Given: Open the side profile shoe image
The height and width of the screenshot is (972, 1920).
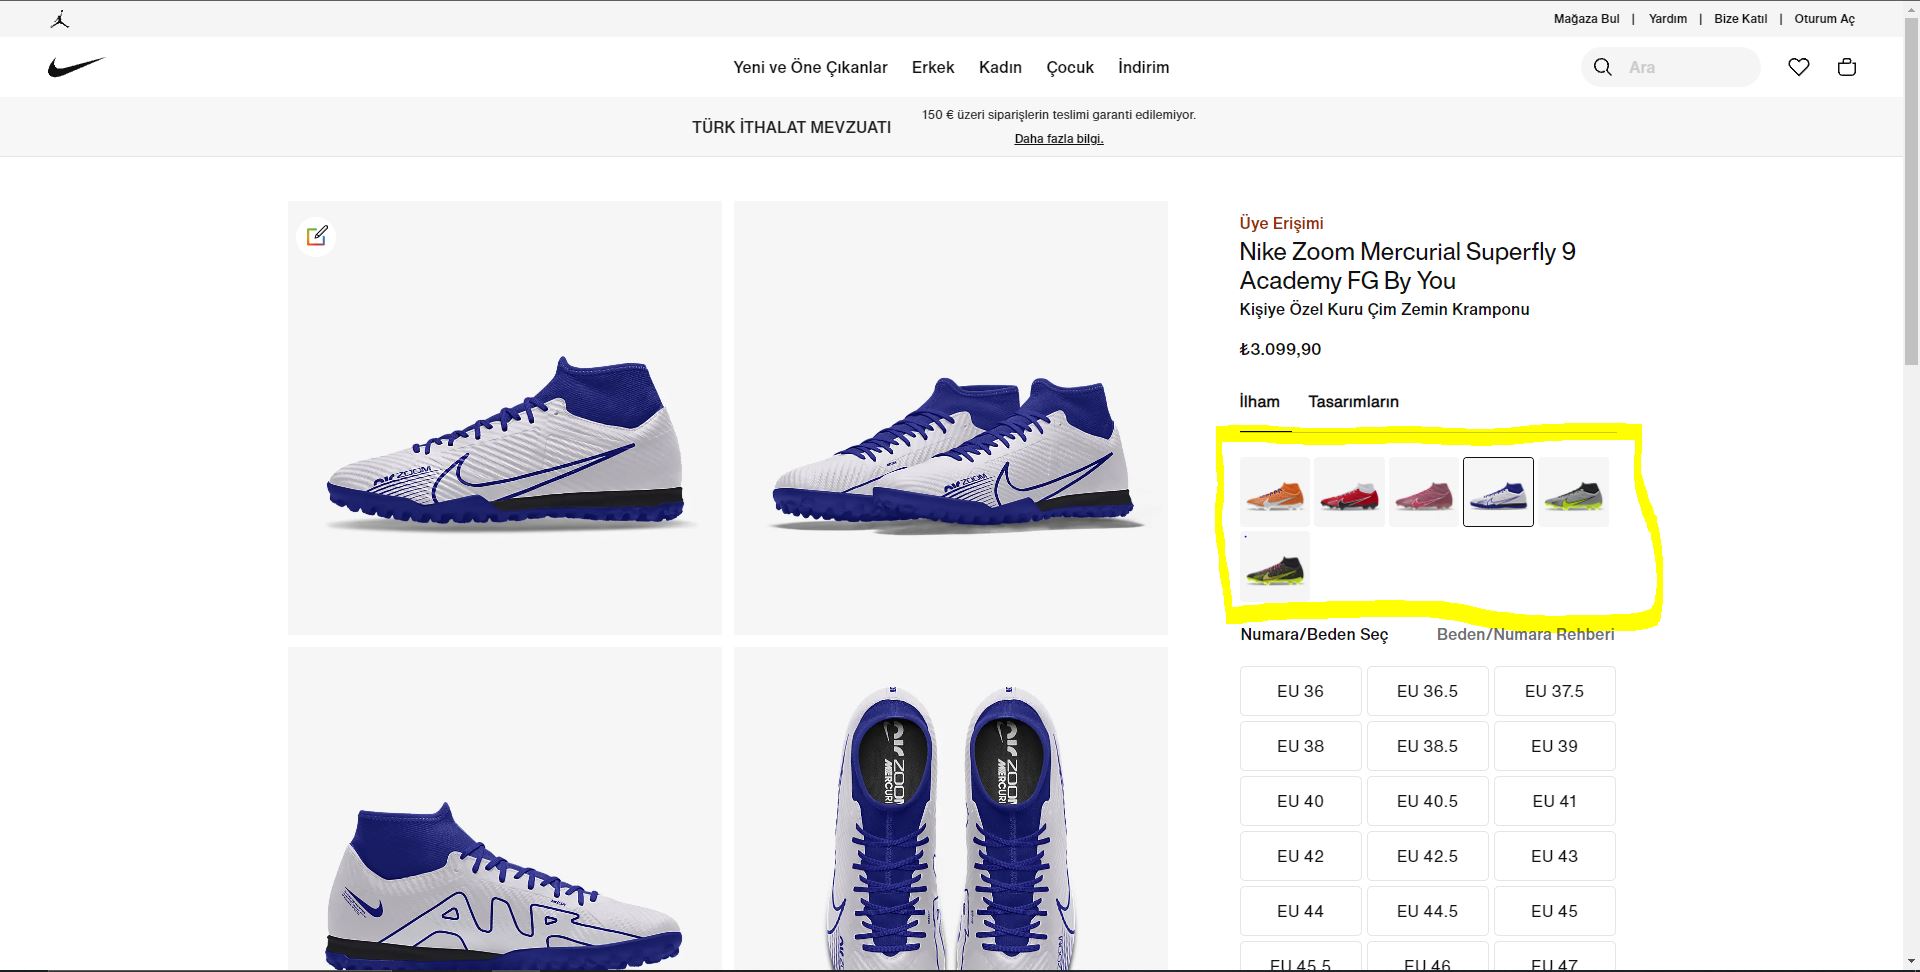Looking at the screenshot, I should 505,418.
